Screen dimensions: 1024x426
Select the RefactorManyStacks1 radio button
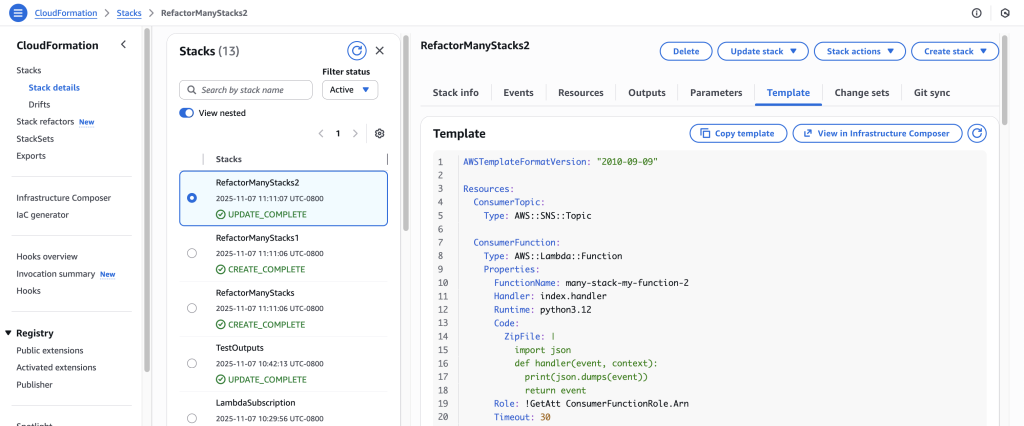[192, 254]
